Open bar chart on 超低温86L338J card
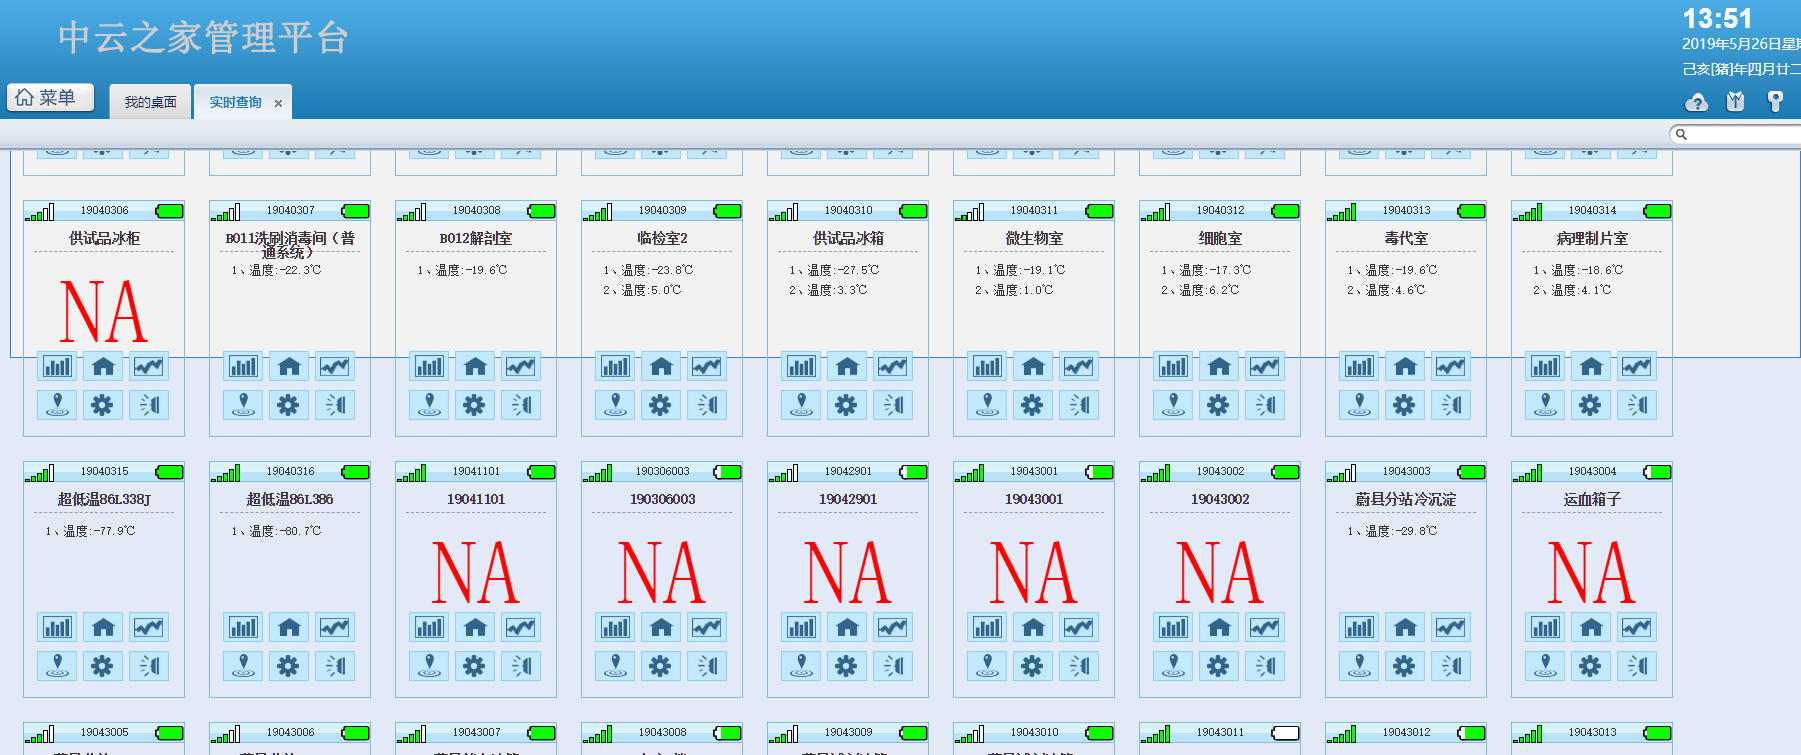Image resolution: width=1801 pixels, height=755 pixels. (x=57, y=628)
